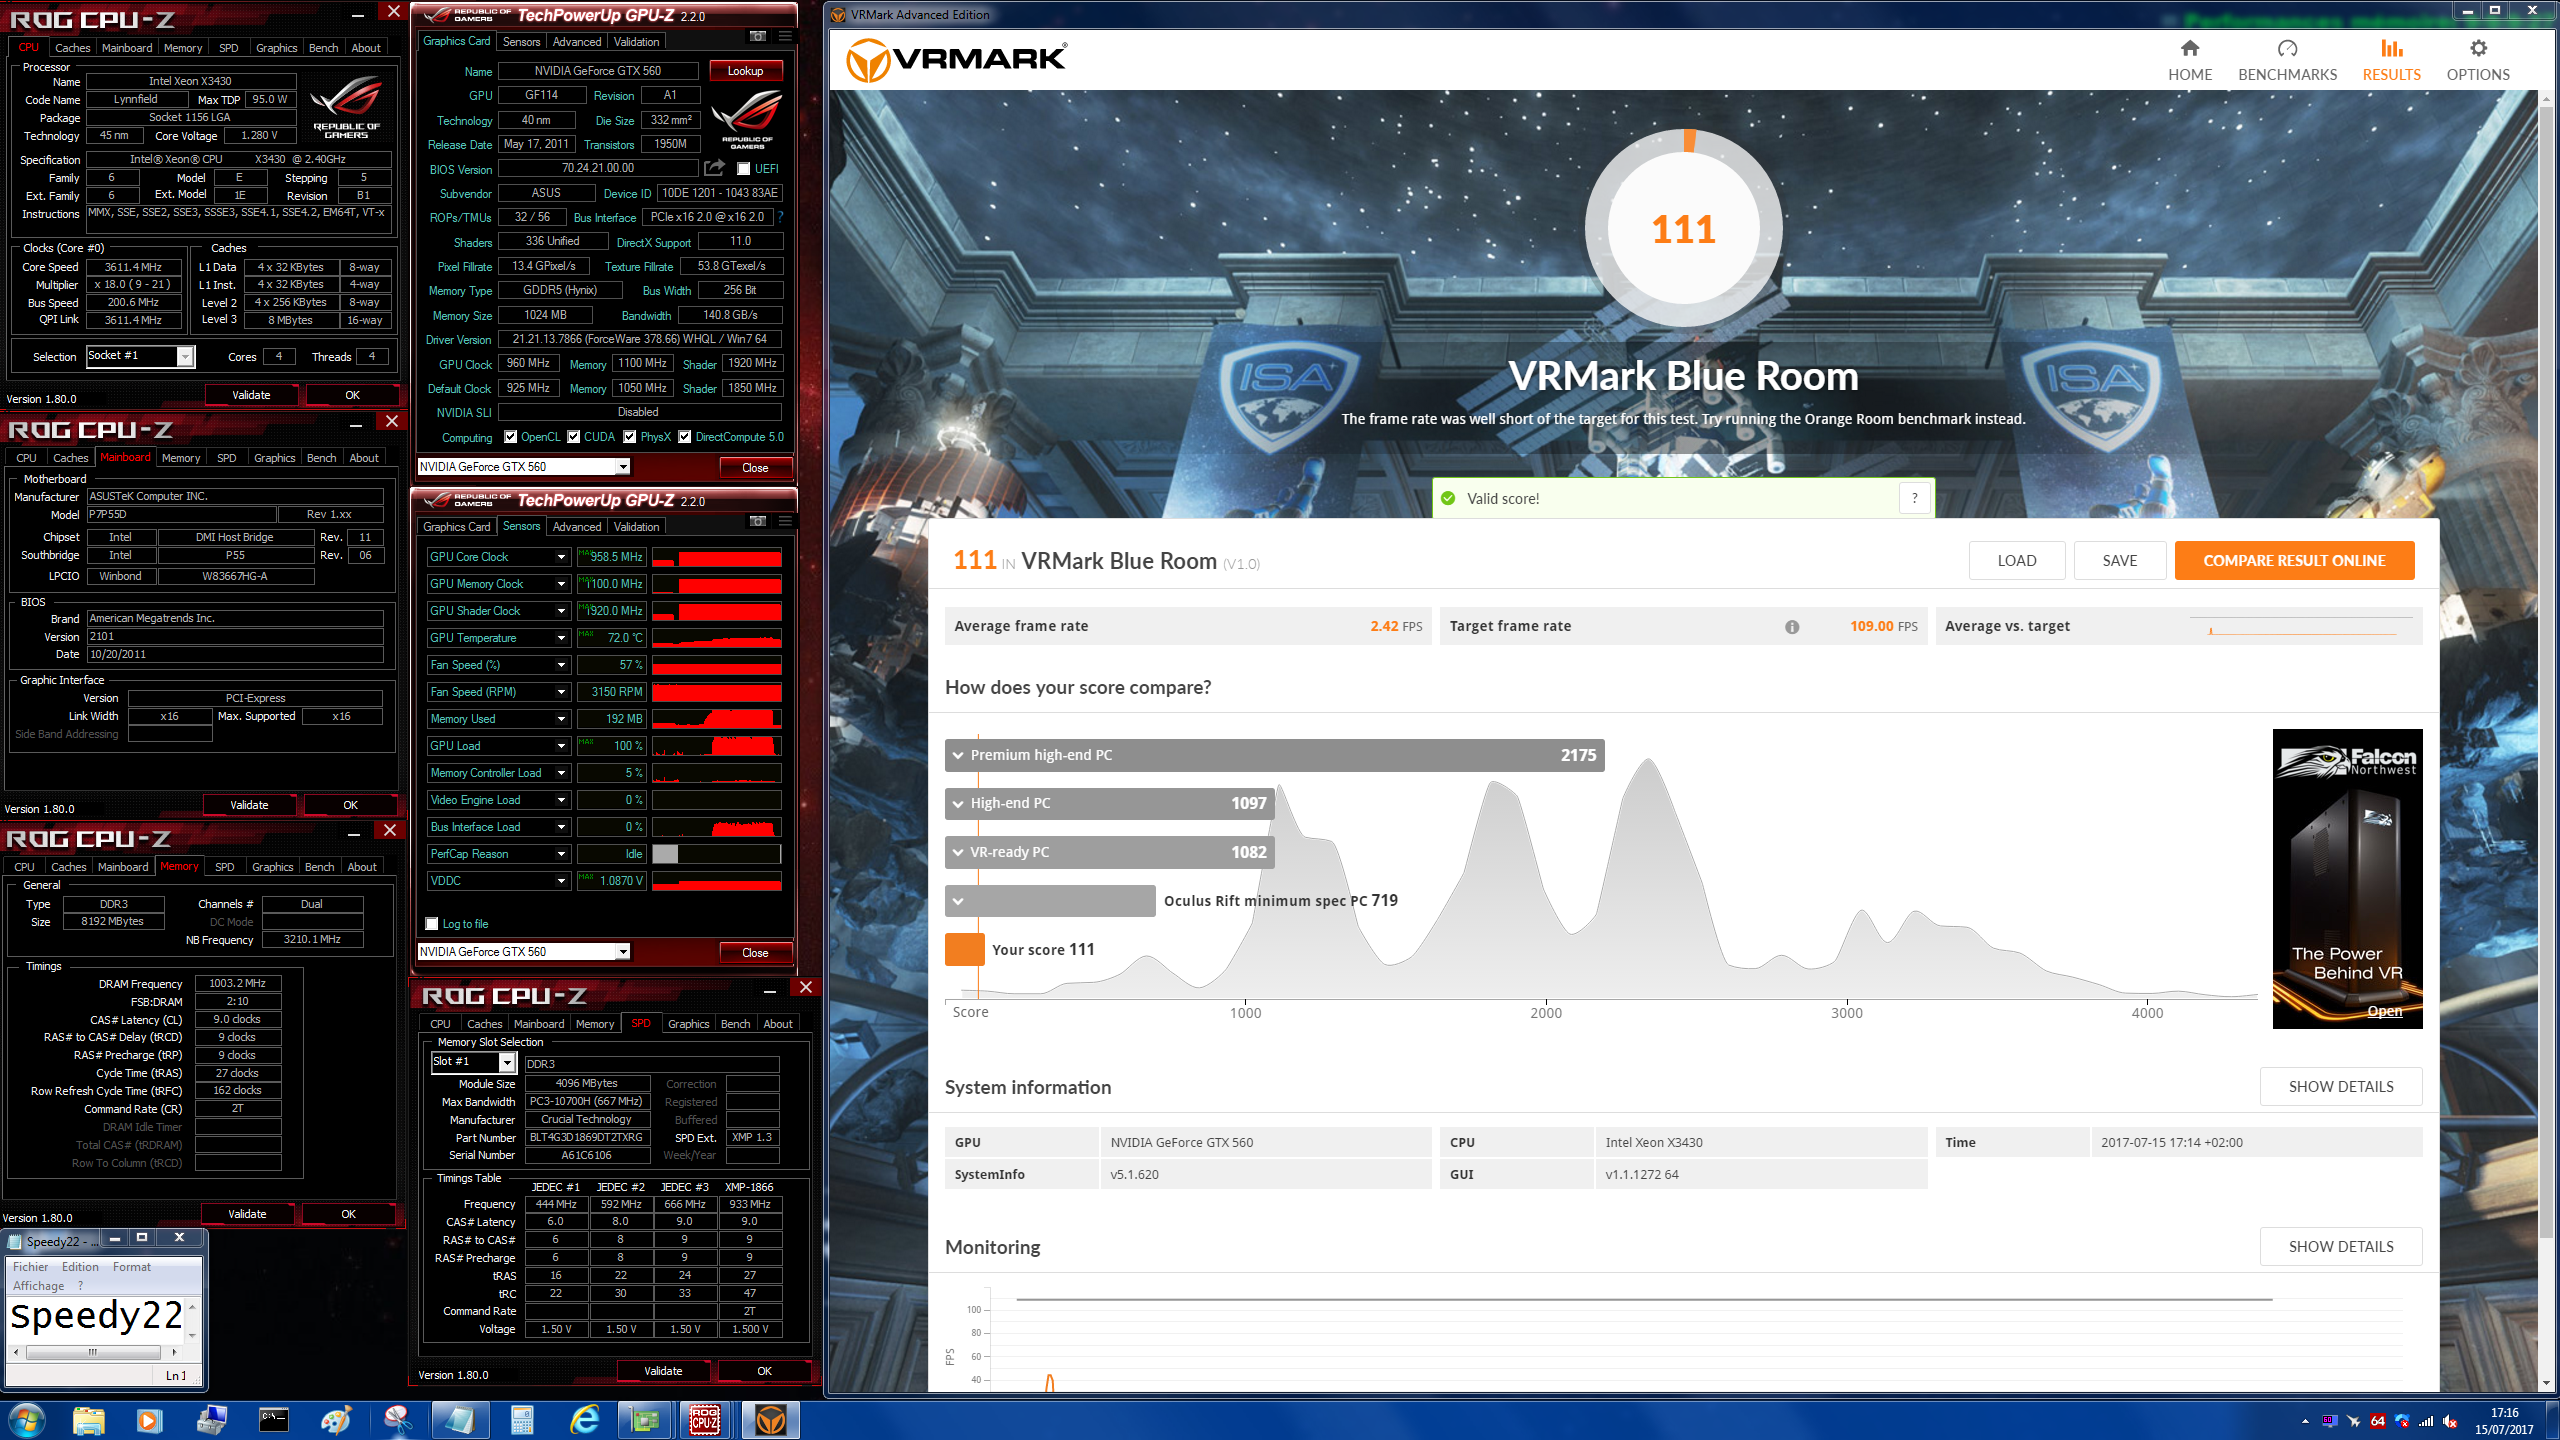Viewport: 2560px width, 1440px height.
Task: Open the Calculator taskbar icon
Action: 521,1420
